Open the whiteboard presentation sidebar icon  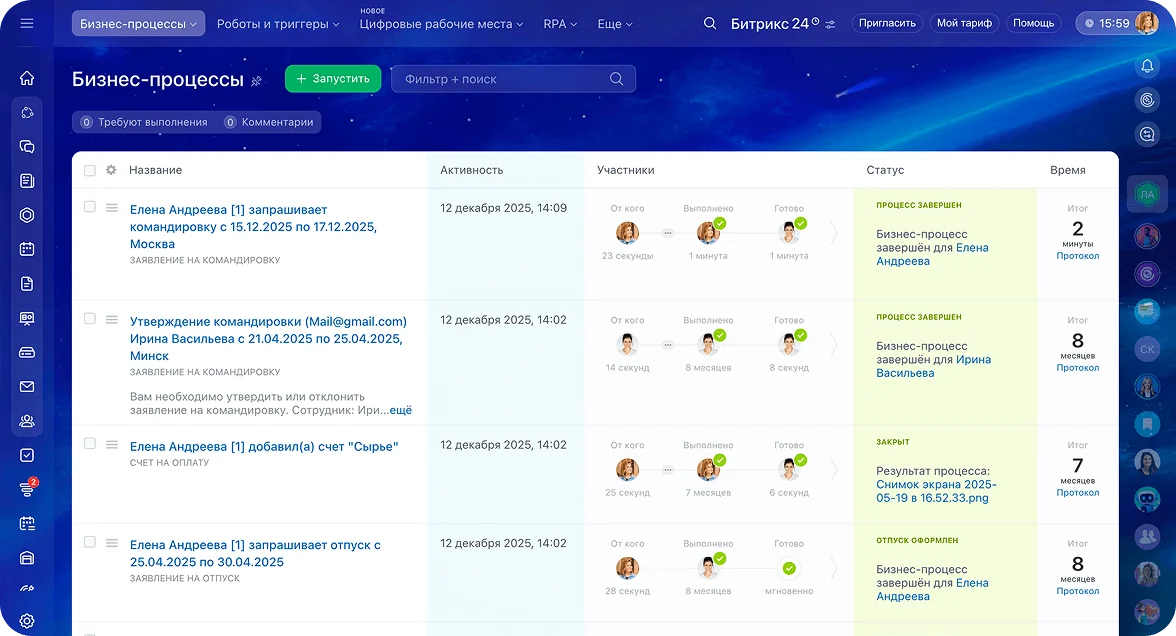pos(27,318)
